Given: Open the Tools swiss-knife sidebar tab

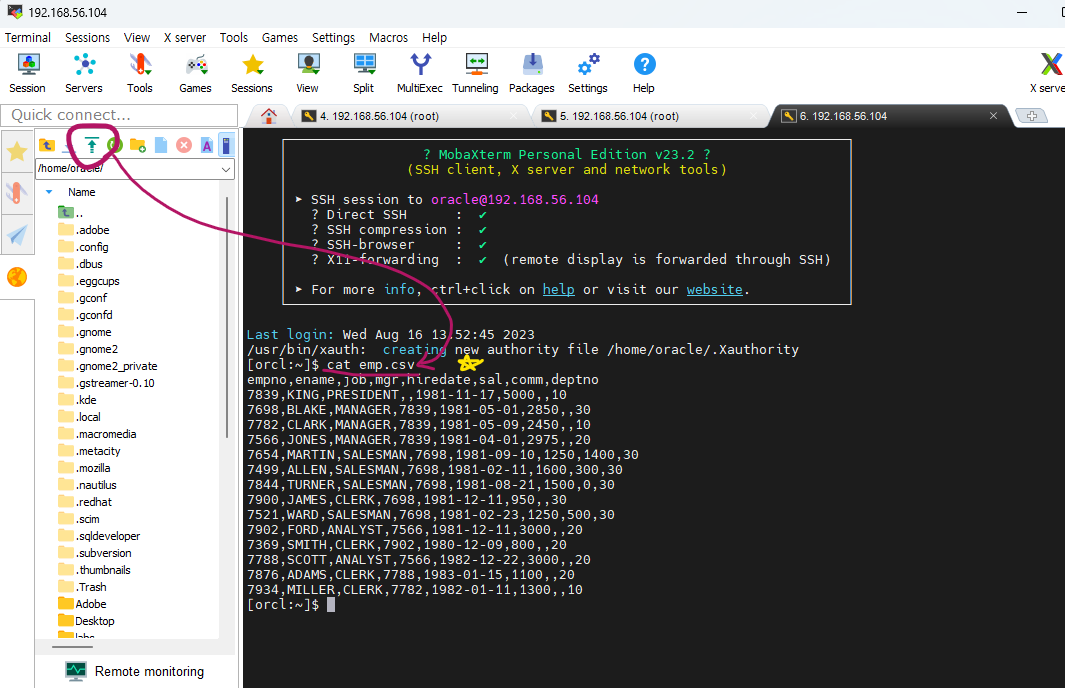Looking at the screenshot, I should [17, 193].
